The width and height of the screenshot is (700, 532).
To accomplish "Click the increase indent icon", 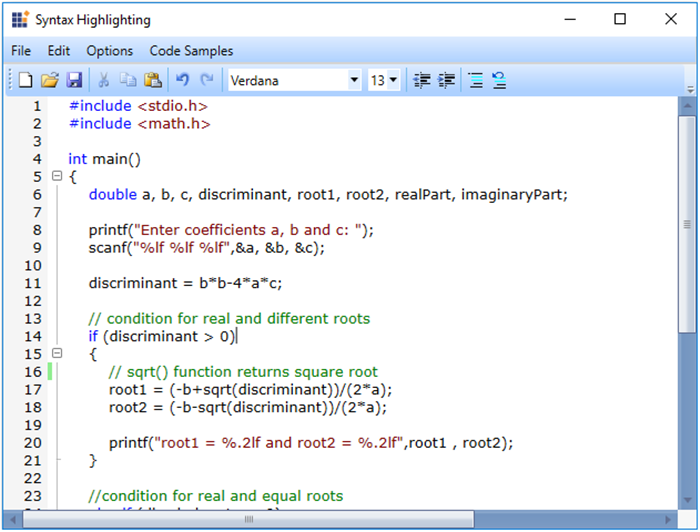I will (x=446, y=80).
